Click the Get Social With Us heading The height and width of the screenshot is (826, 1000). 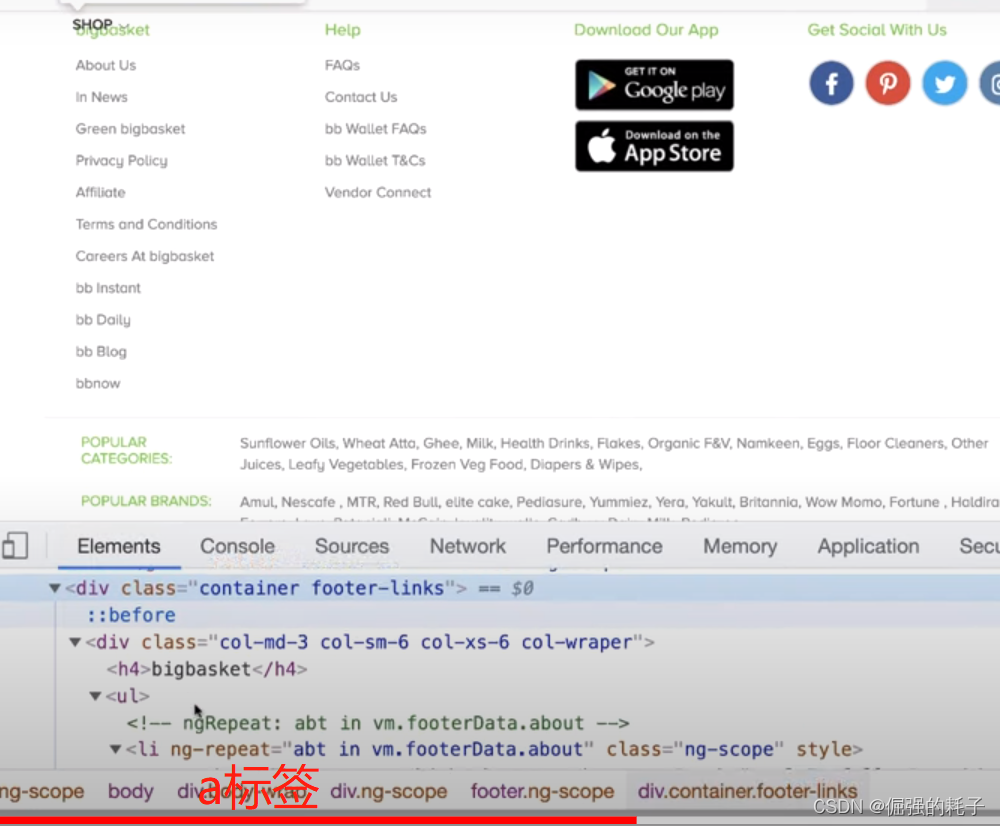[x=877, y=30]
